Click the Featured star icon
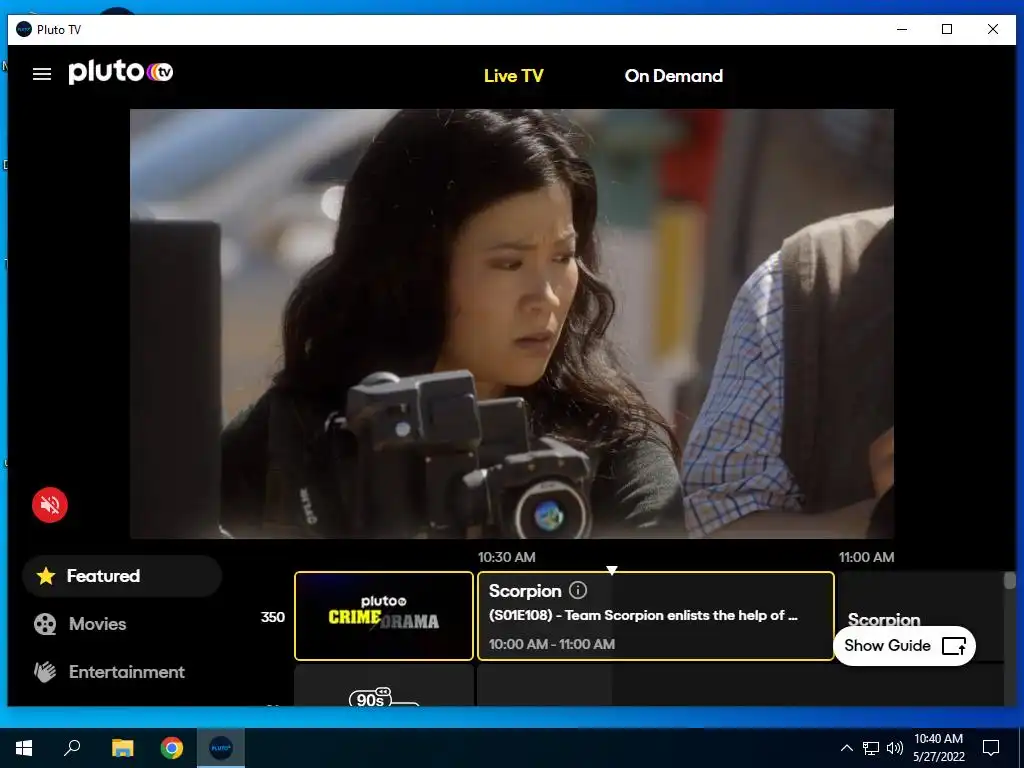 coord(46,575)
